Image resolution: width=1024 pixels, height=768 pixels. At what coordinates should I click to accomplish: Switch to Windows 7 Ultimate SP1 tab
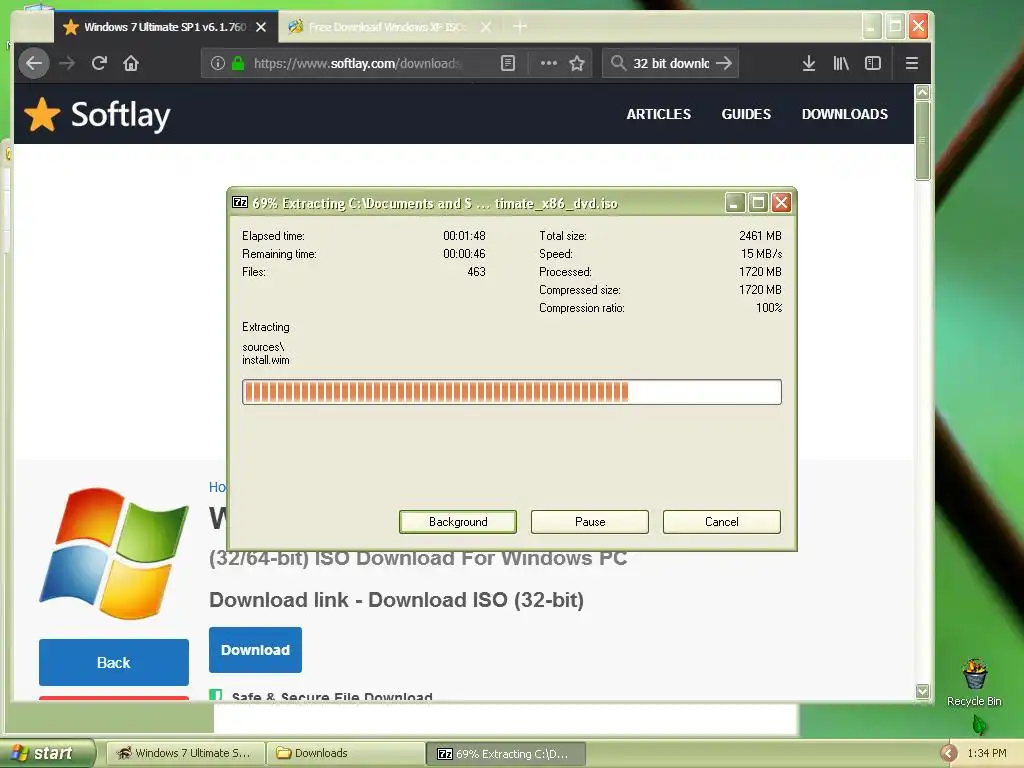coord(166,27)
